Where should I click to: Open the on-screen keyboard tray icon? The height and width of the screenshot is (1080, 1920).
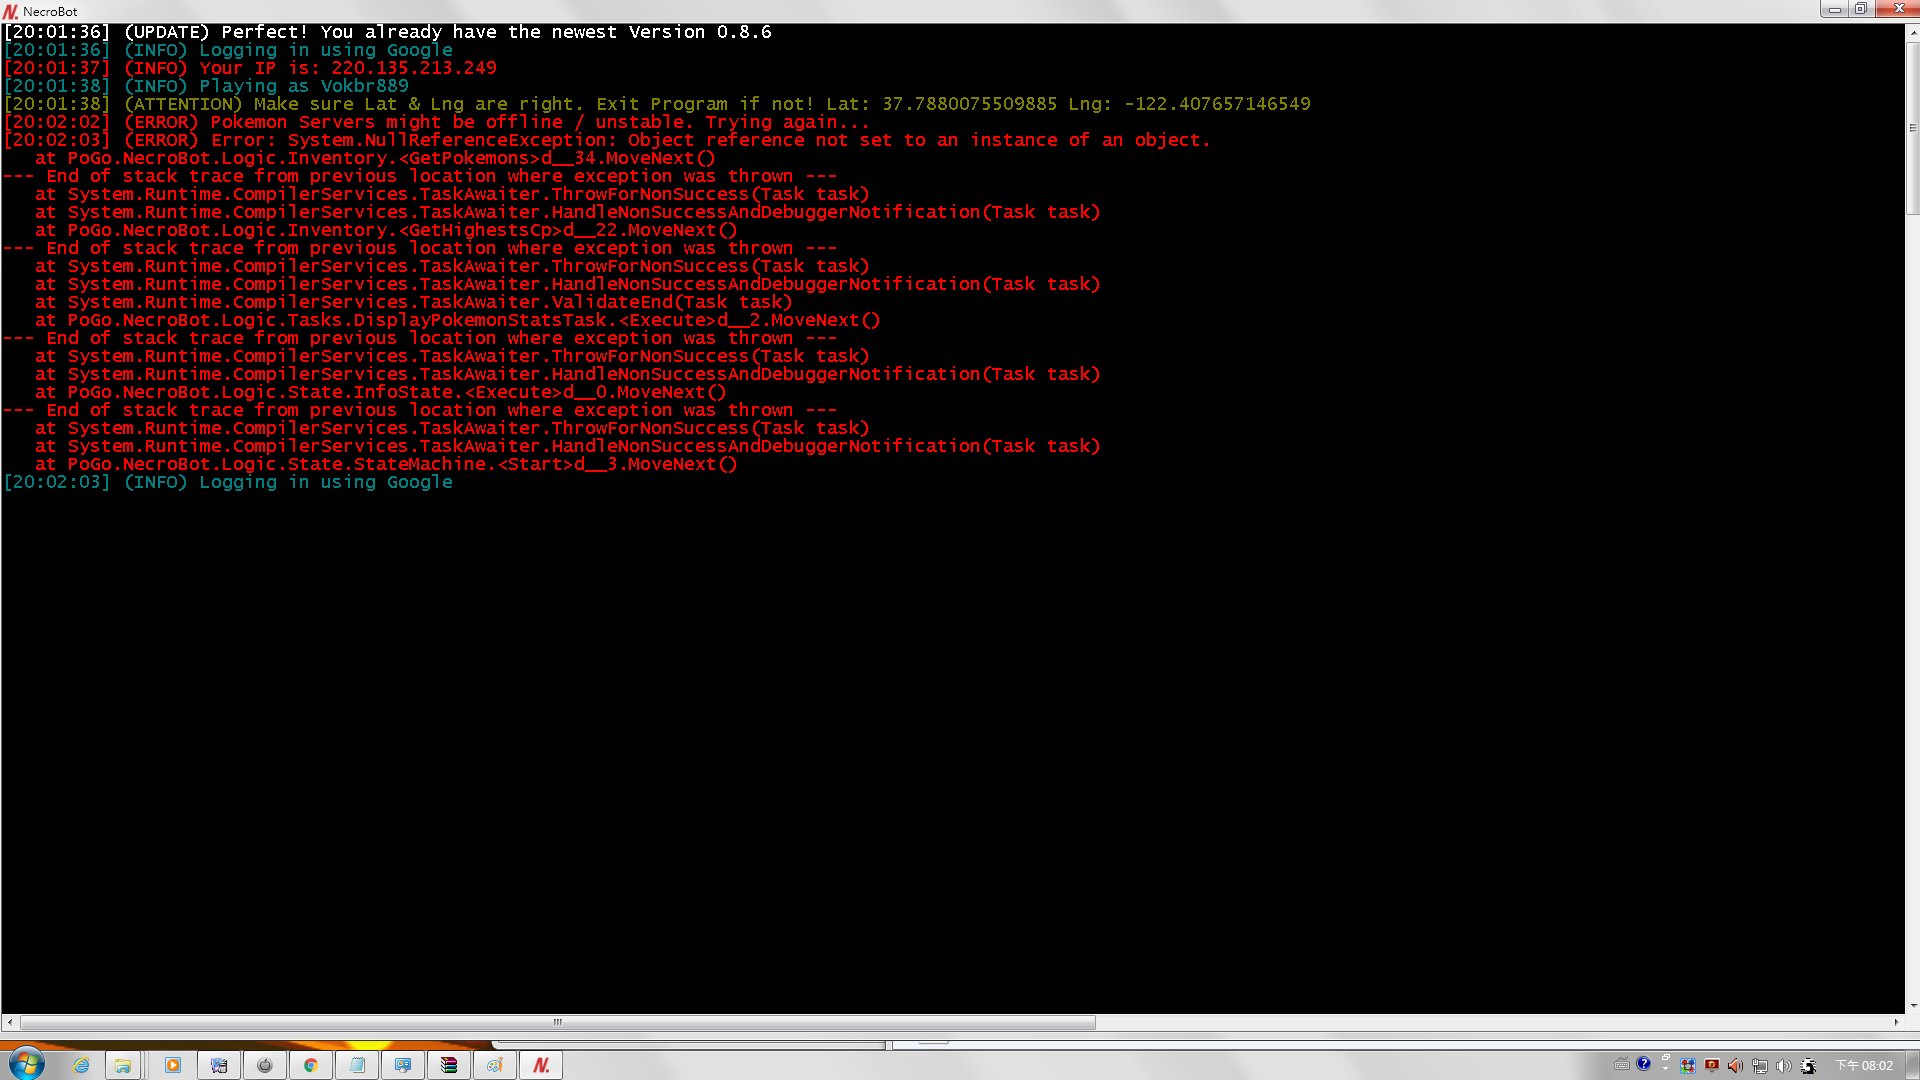1622,1064
